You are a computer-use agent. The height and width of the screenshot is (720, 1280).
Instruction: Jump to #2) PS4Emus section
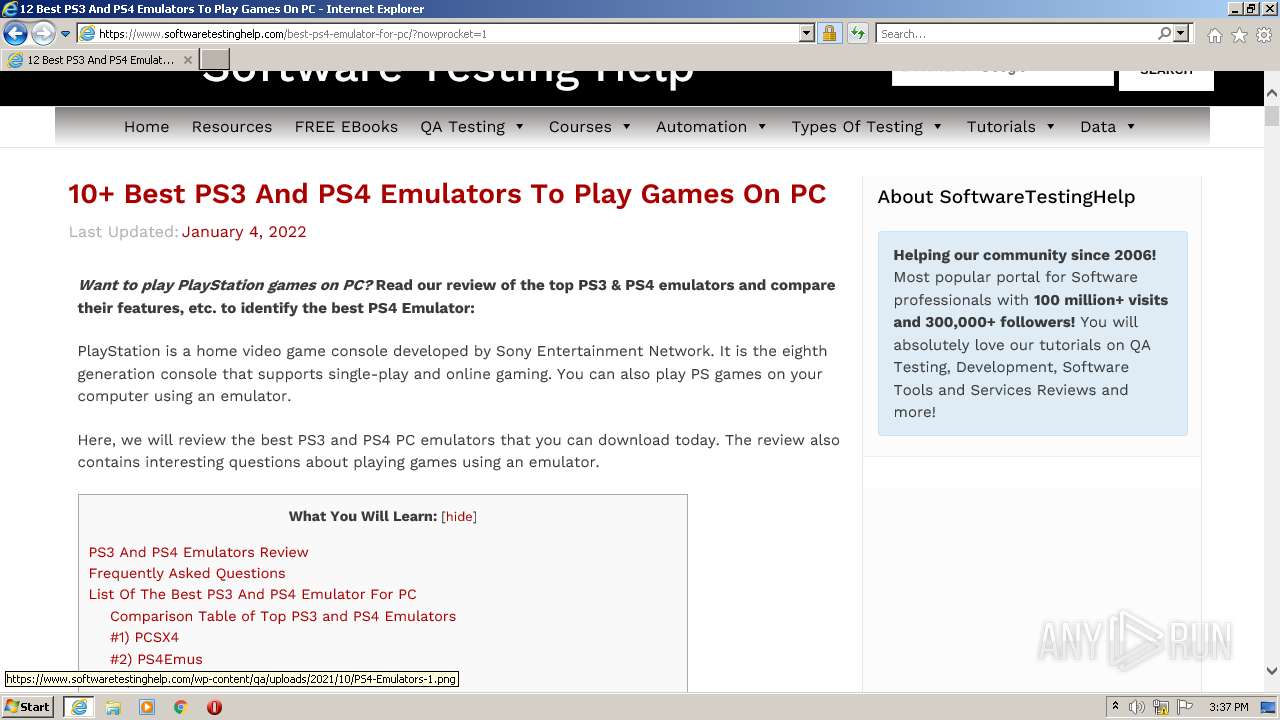pos(156,659)
